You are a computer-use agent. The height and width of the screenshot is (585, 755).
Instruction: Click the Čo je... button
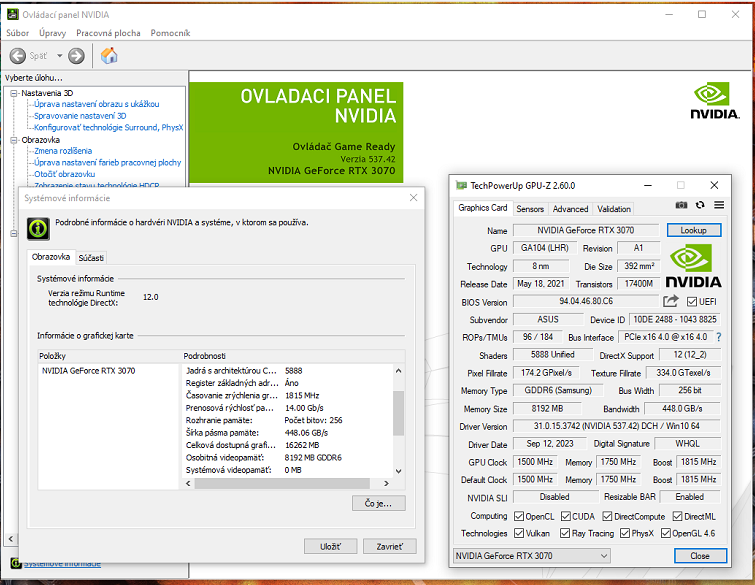378,503
